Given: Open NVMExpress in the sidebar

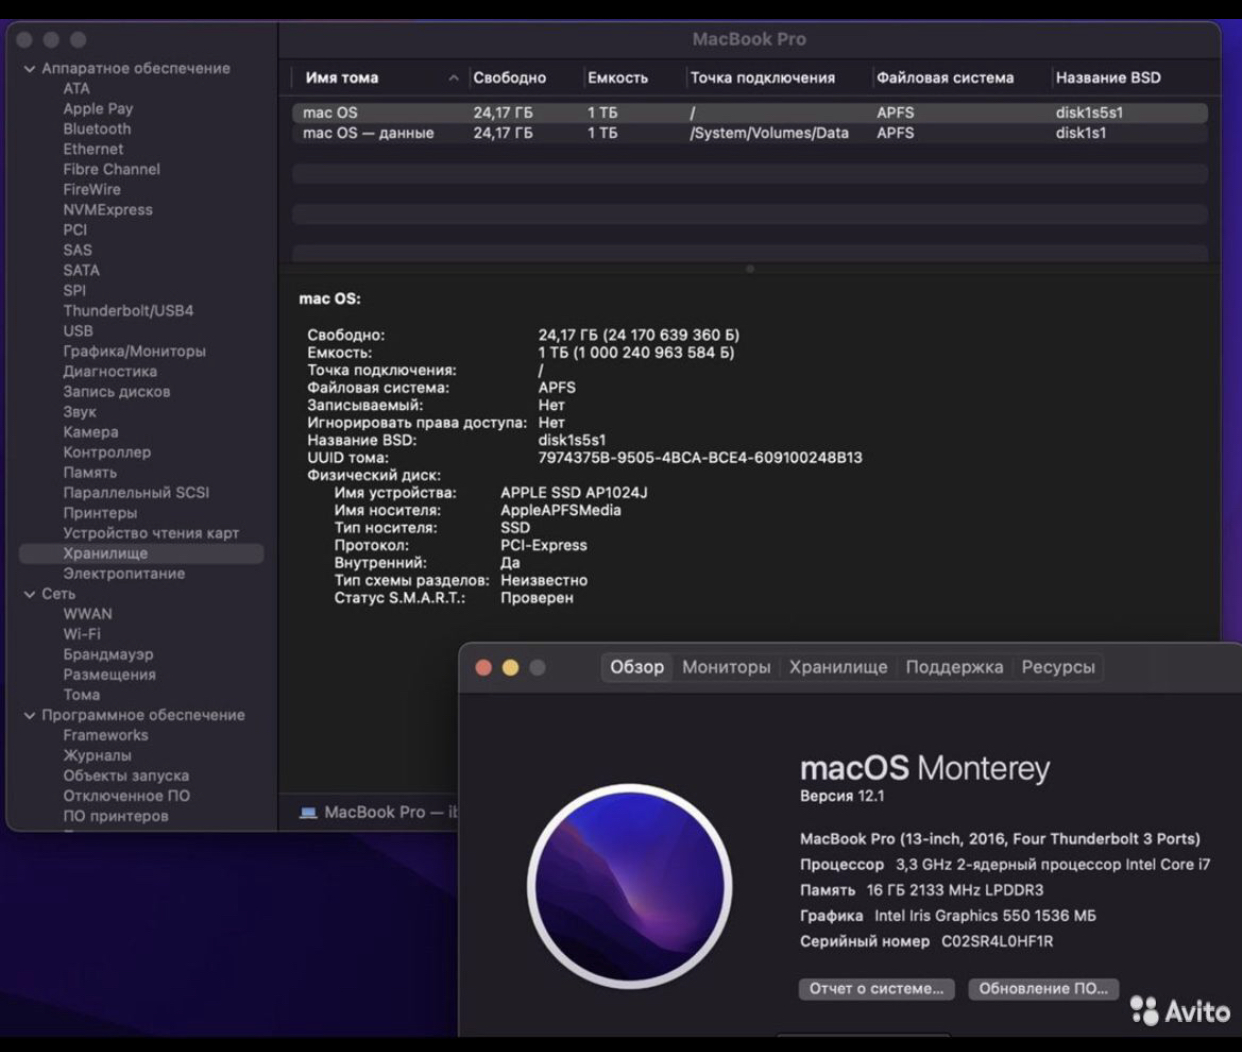Looking at the screenshot, I should coord(108,210).
